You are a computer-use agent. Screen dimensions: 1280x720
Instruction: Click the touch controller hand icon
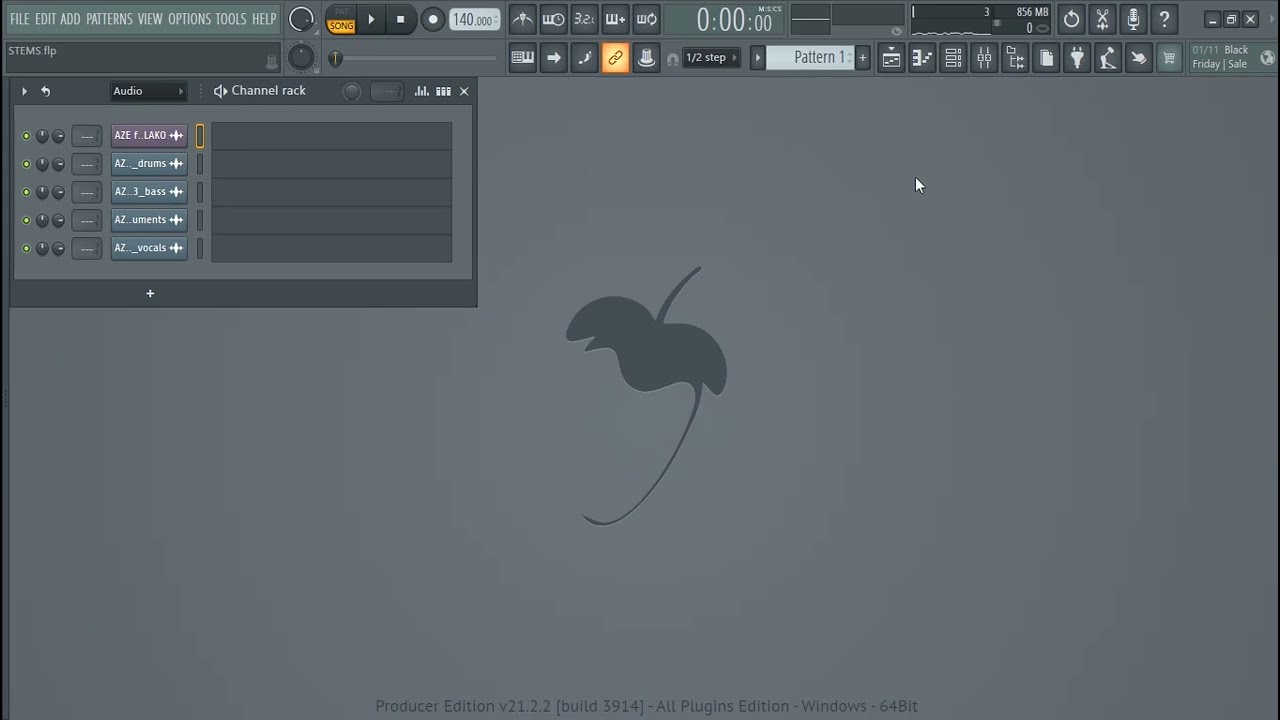(1139, 58)
